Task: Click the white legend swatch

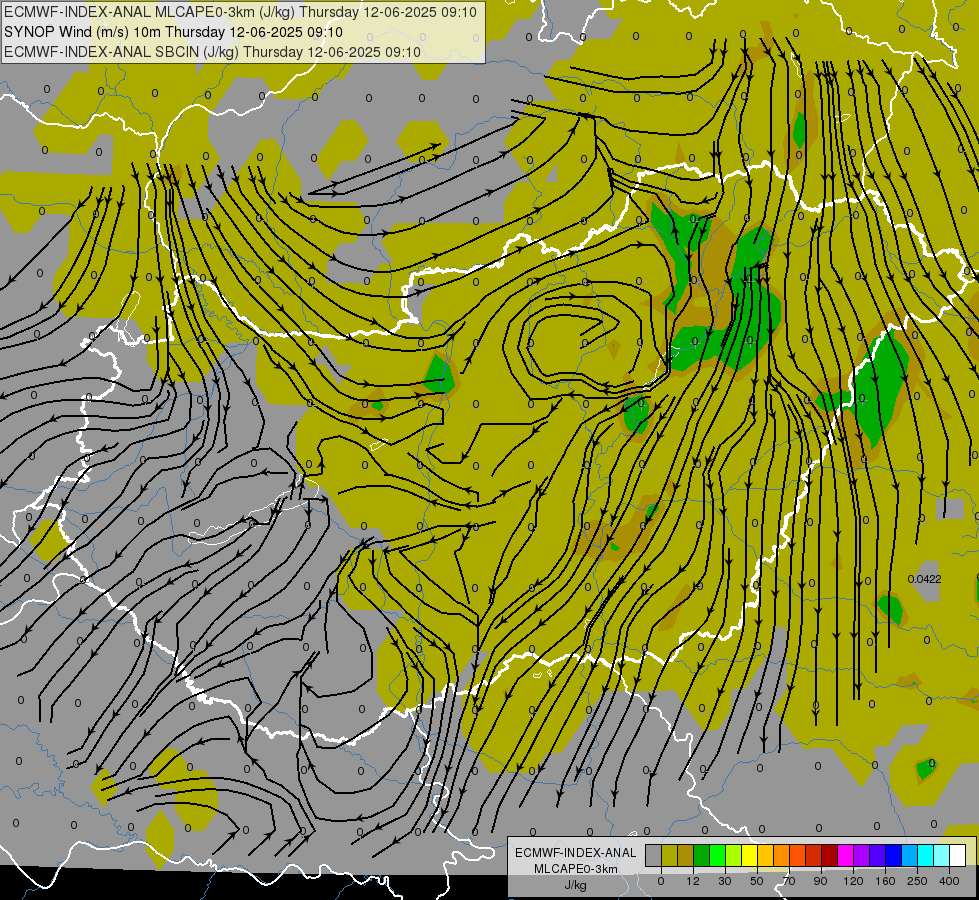Action: (958, 855)
